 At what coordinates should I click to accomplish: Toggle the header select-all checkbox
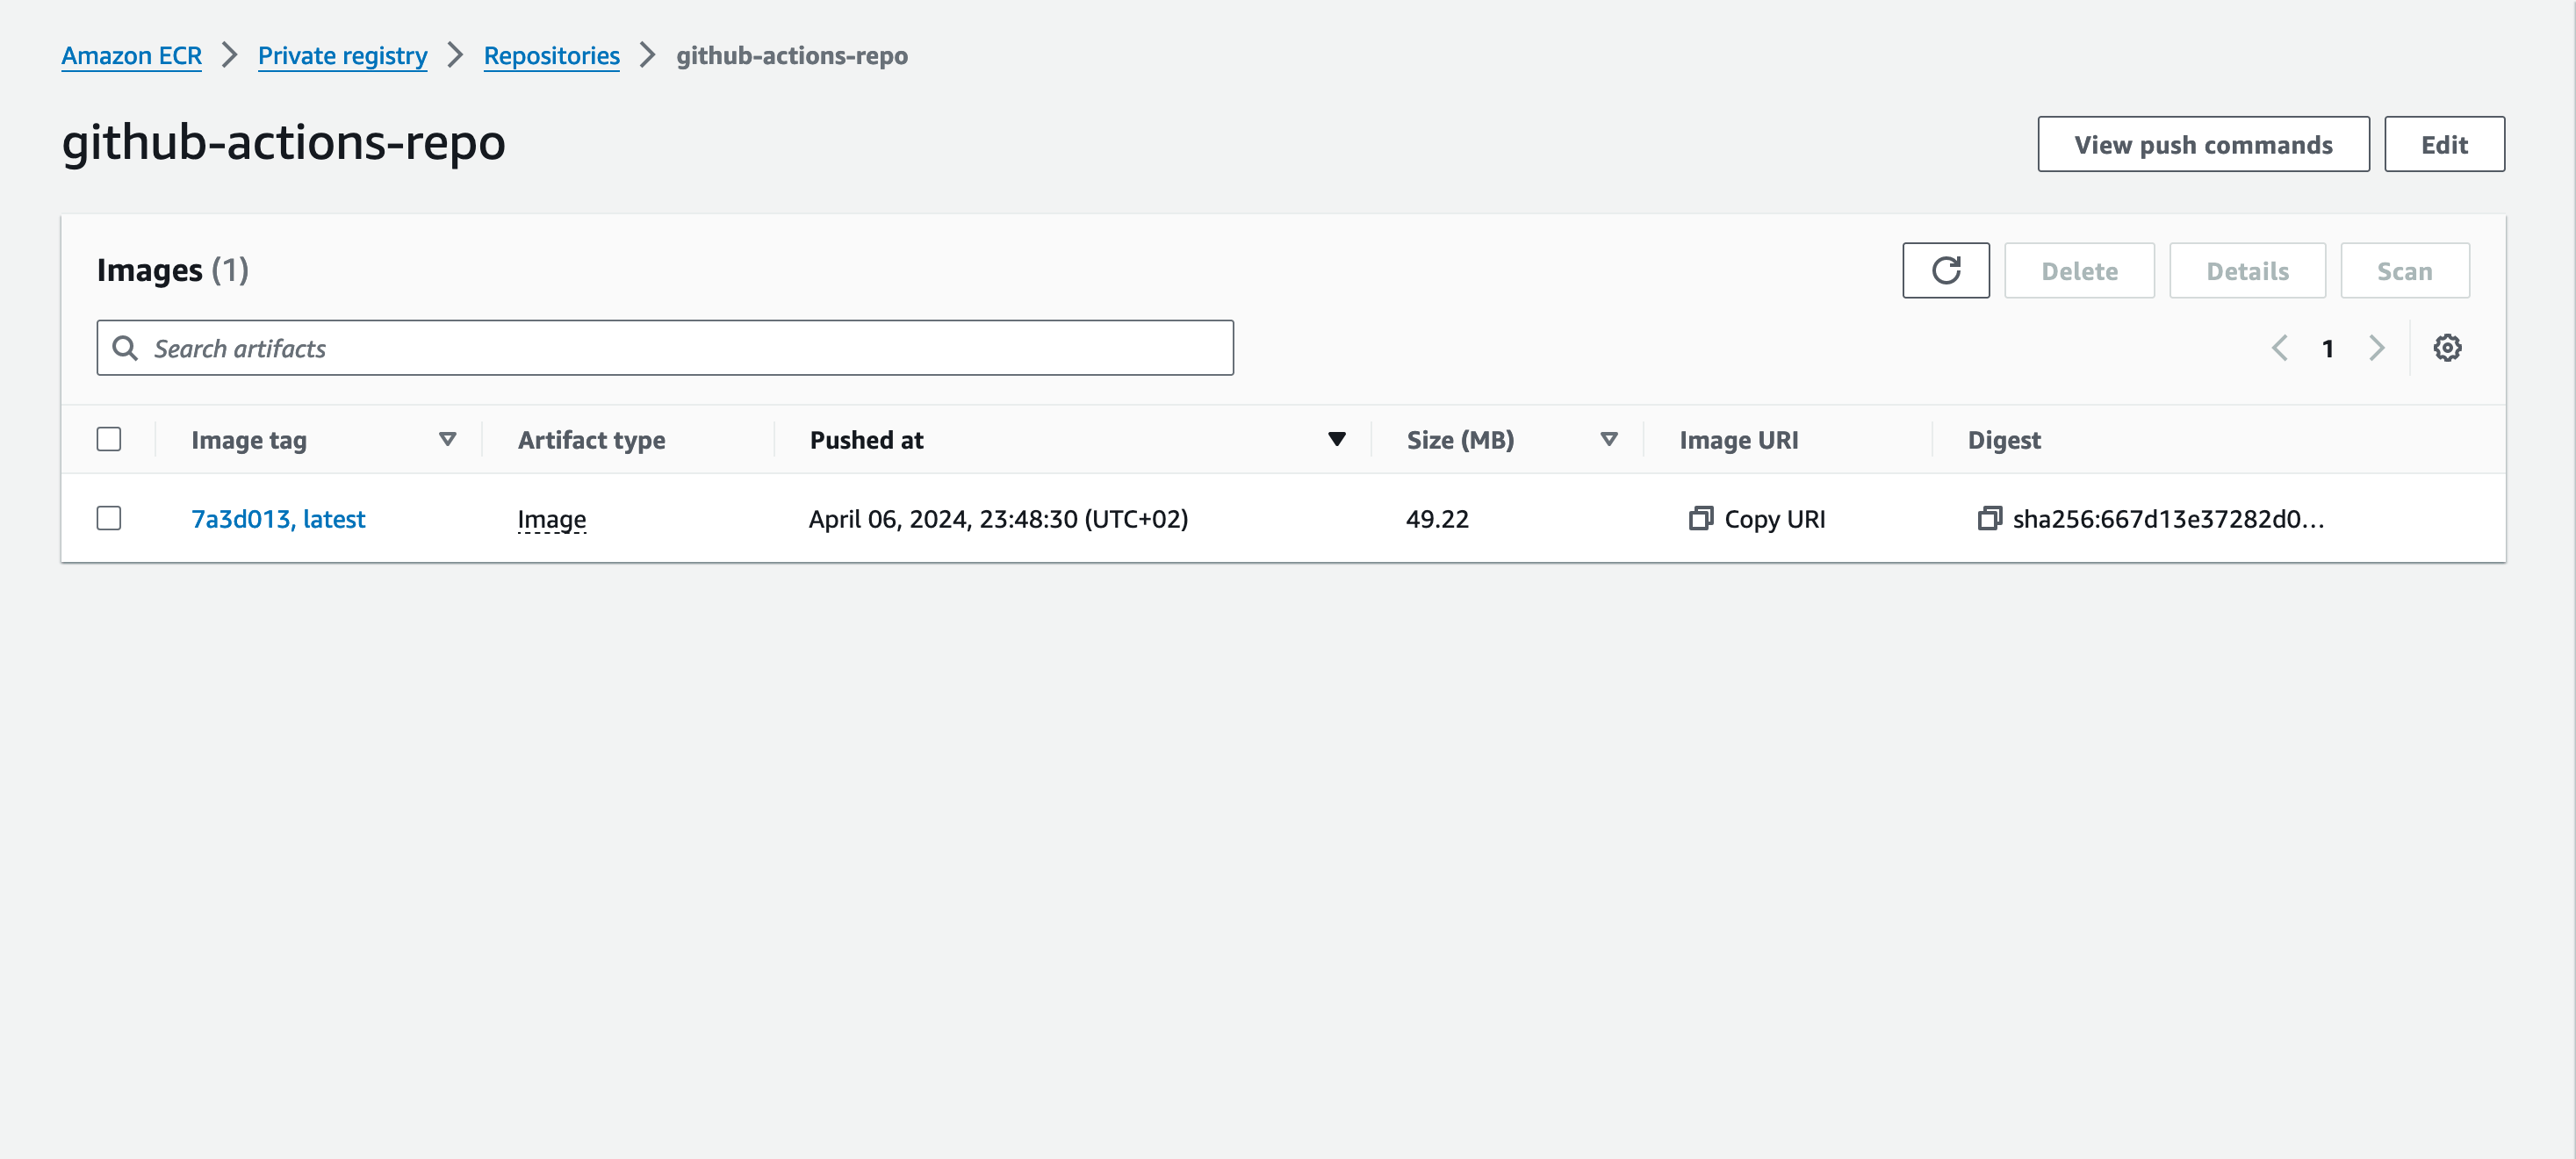108,439
